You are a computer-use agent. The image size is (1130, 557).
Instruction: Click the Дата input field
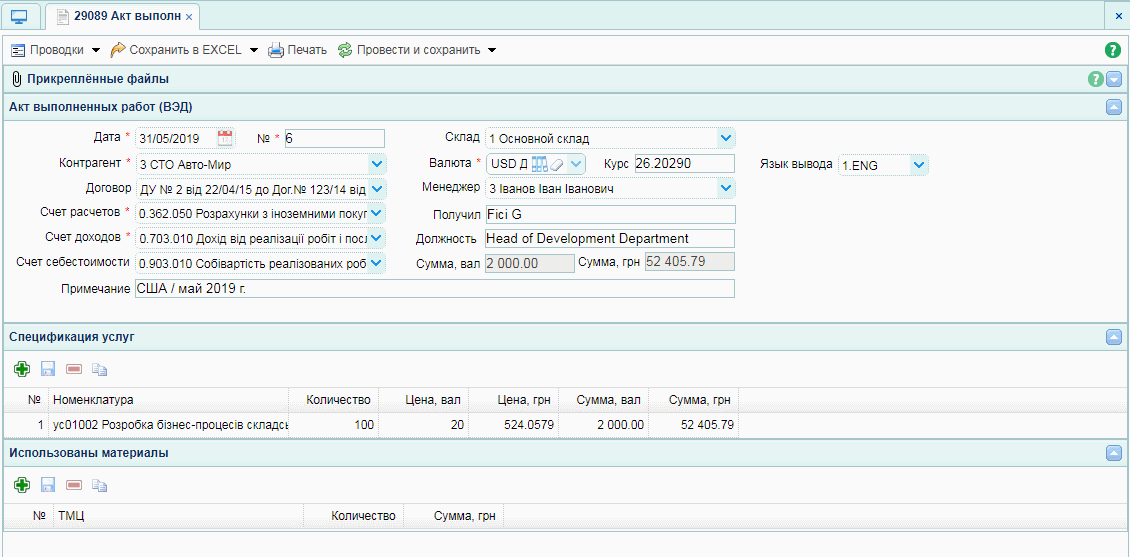tap(176, 138)
